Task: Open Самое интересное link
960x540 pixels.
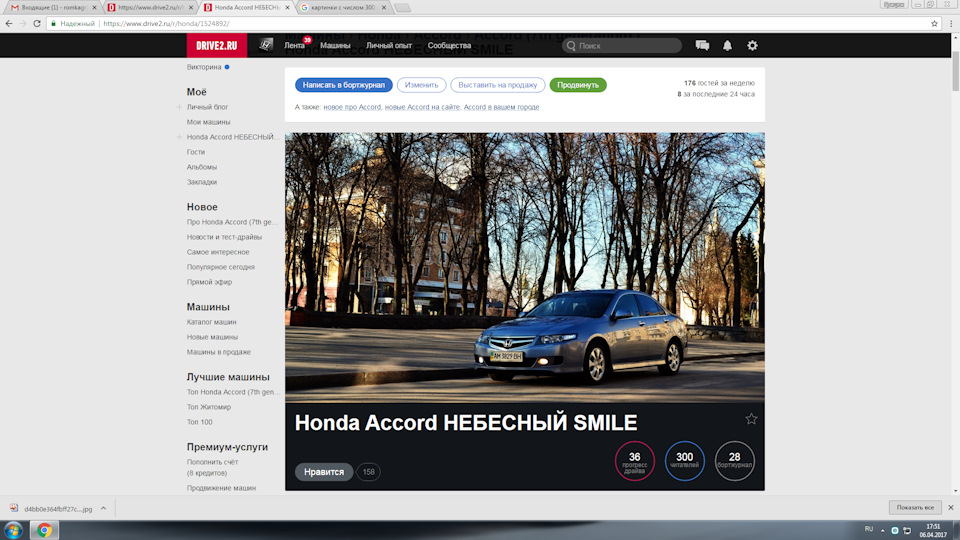Action: (x=218, y=252)
